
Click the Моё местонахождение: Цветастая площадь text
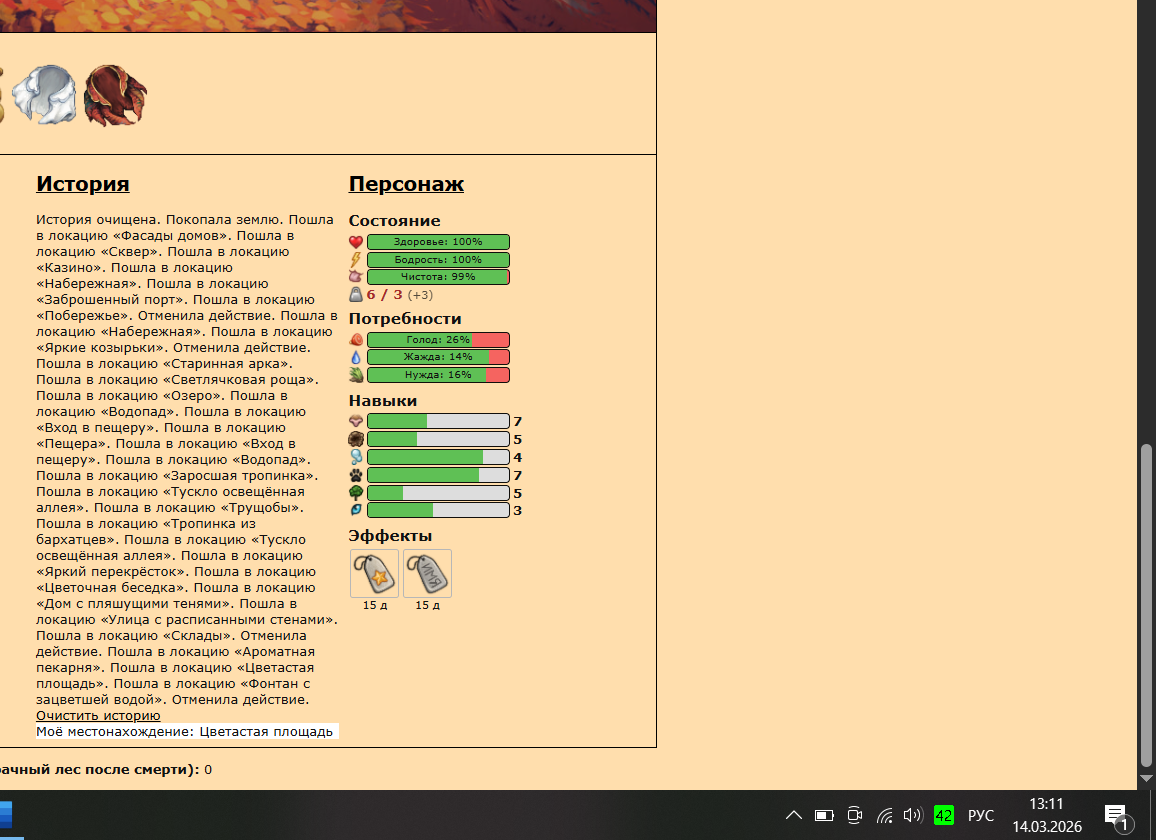[184, 732]
